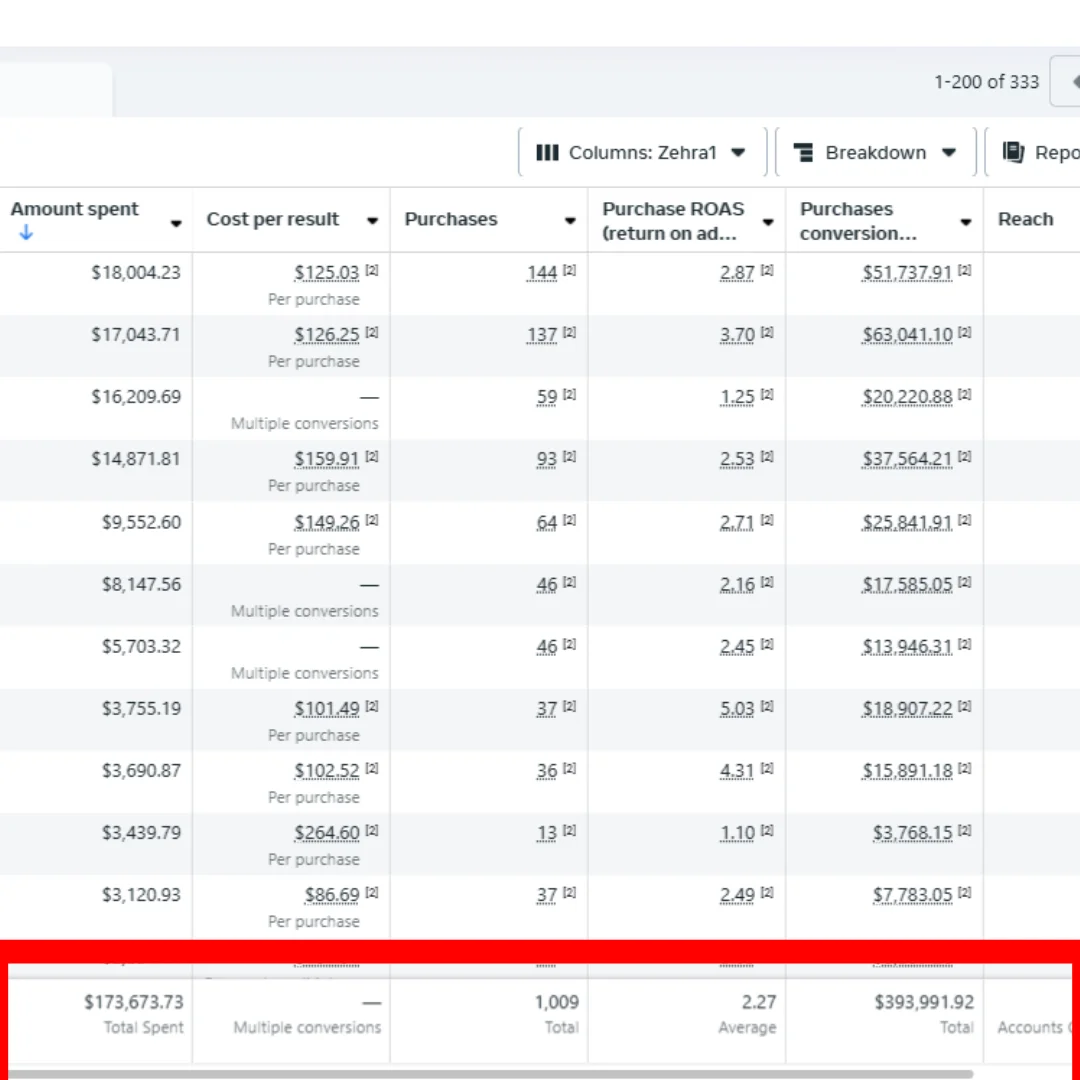Viewport: 1080px width, 1080px height.
Task: Click the blue sort arrow under Amount spent
Action: (26, 233)
